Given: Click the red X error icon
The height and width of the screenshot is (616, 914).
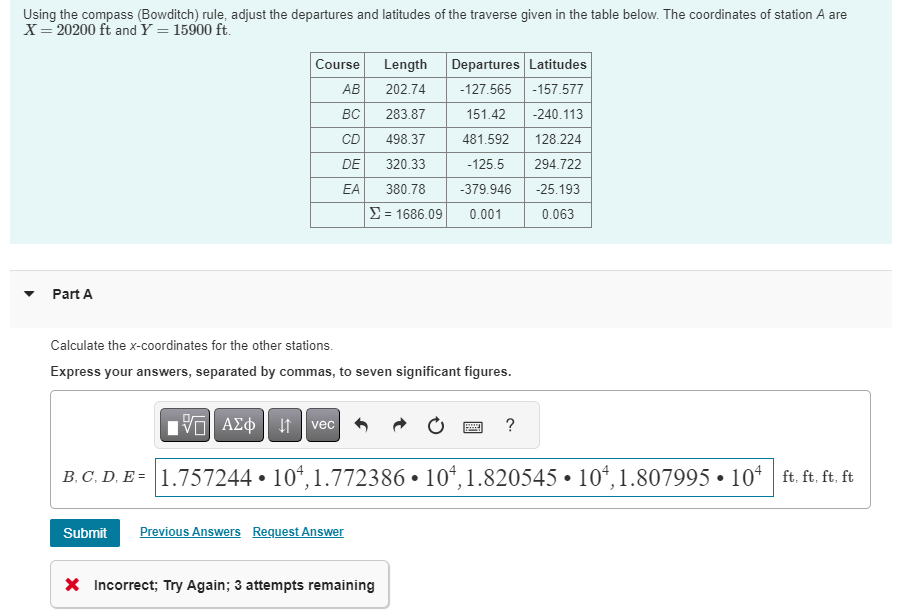Looking at the screenshot, I should [x=70, y=584].
